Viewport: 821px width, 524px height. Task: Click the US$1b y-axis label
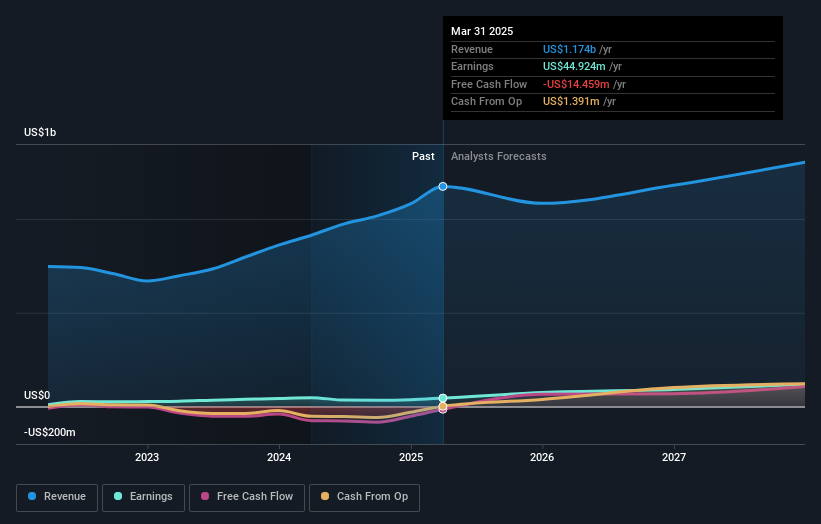[x=40, y=132]
